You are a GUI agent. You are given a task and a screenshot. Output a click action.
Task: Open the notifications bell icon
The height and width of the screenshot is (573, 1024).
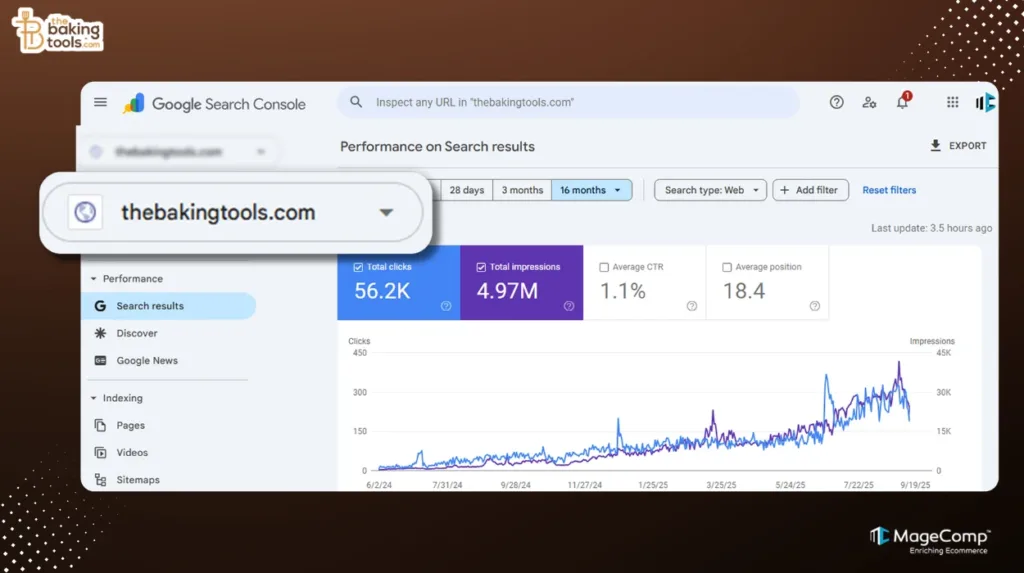click(x=902, y=102)
